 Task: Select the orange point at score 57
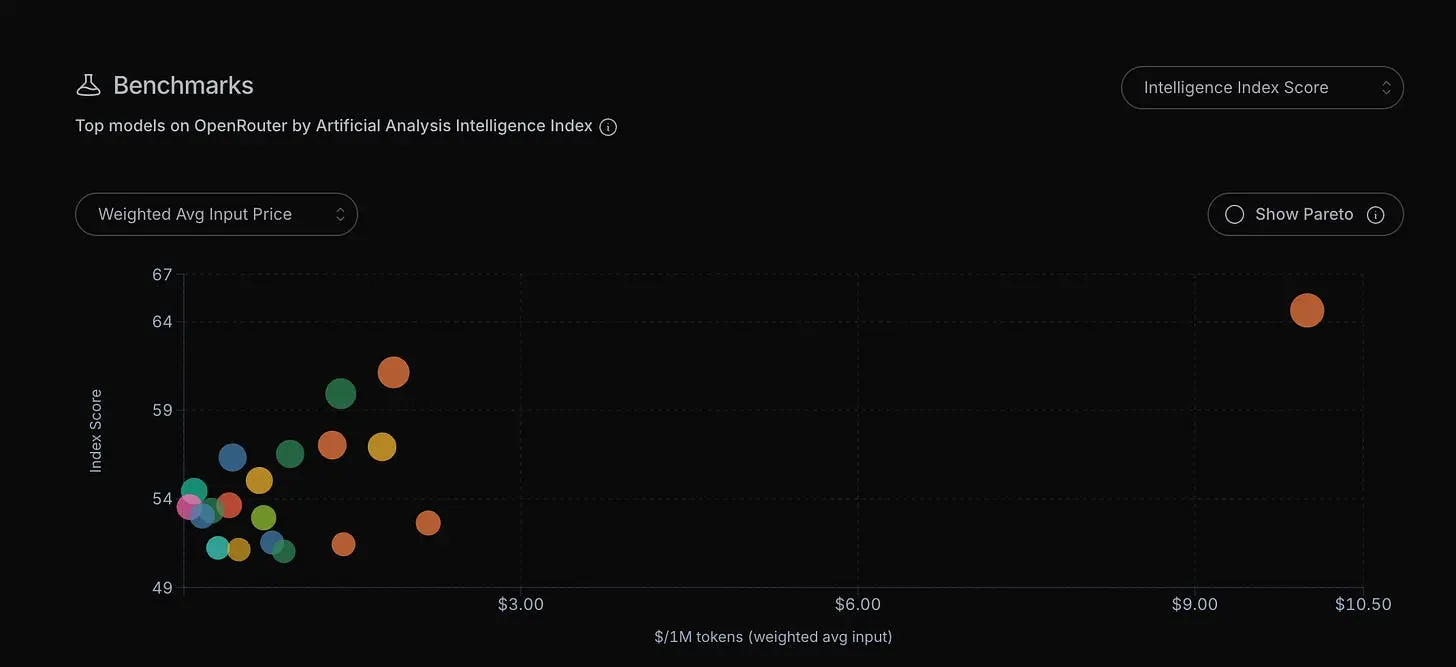[x=332, y=445]
